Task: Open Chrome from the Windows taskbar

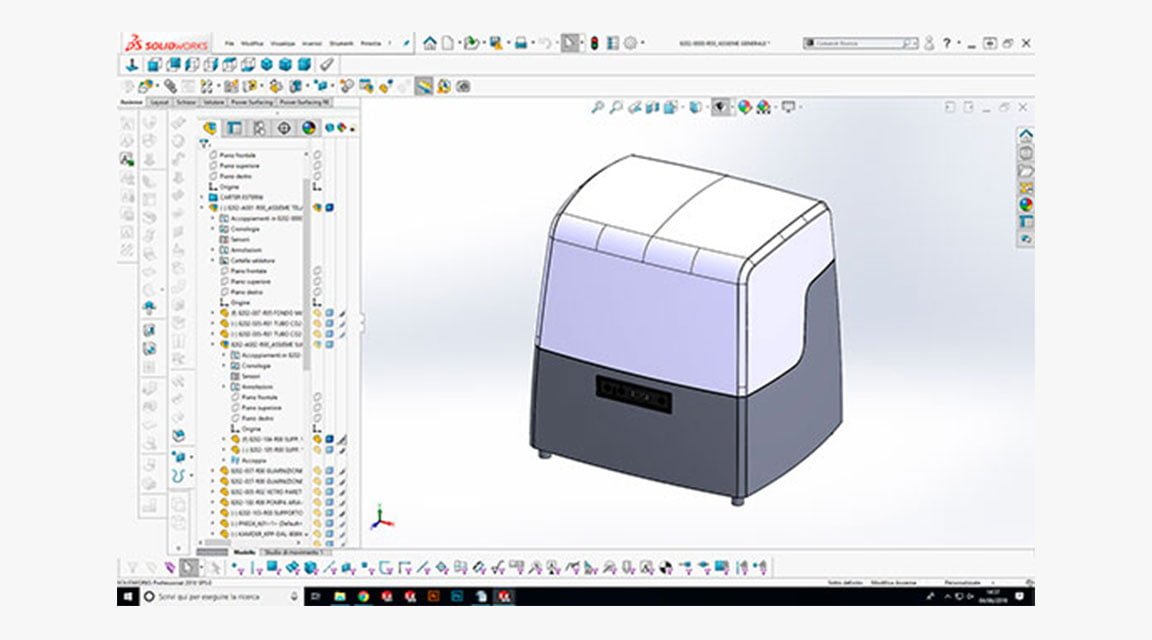Action: (x=363, y=597)
